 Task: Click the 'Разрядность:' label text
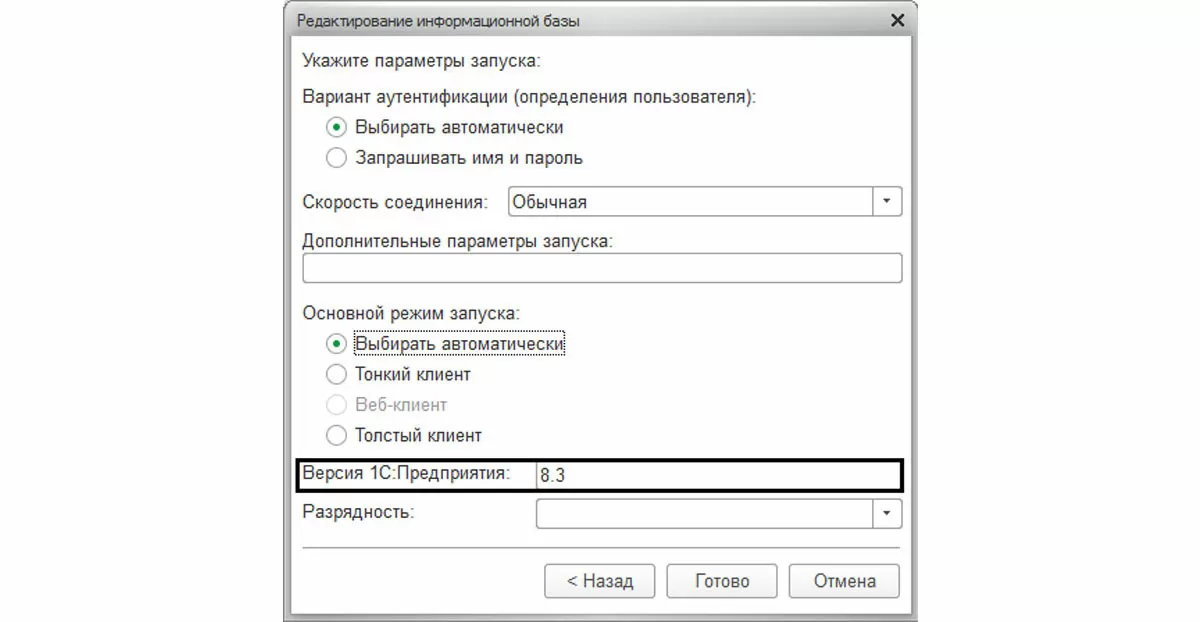pyautogui.click(x=358, y=512)
